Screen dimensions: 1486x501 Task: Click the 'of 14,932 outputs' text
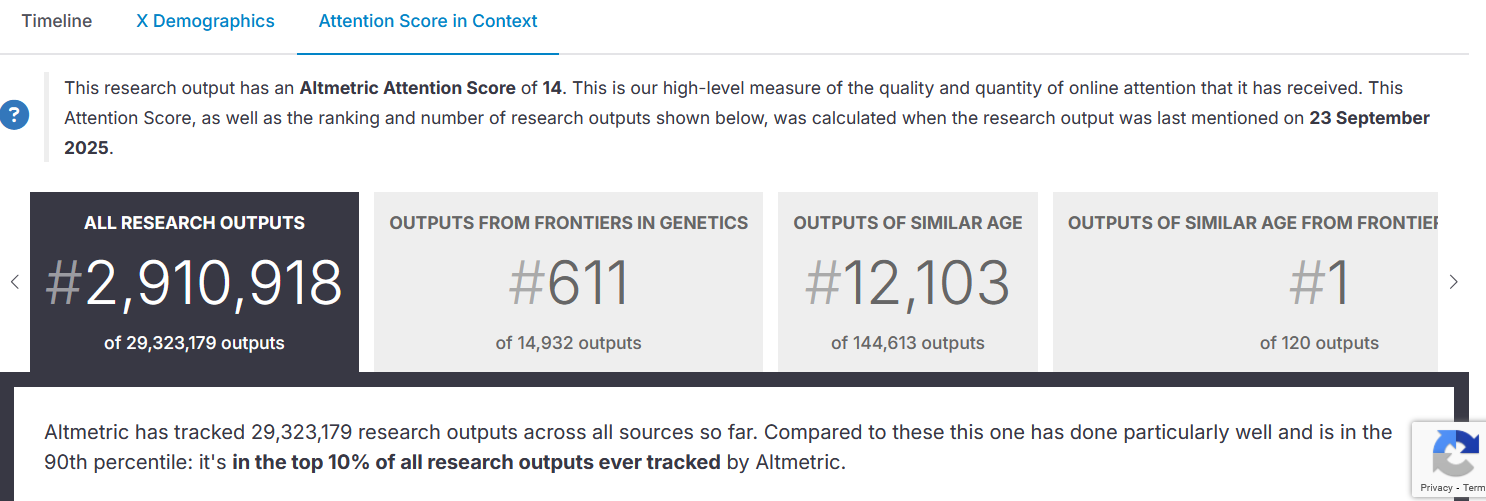tap(568, 343)
